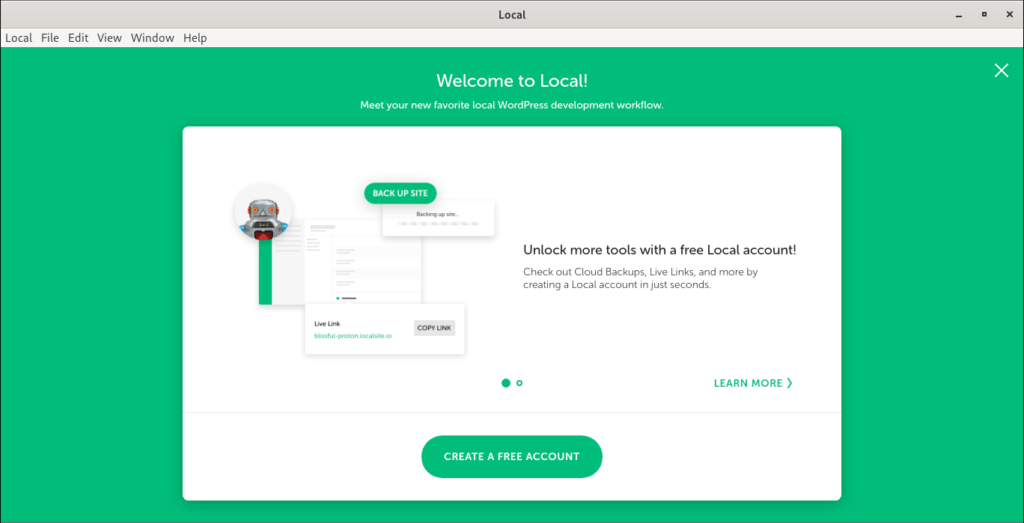Select the first carousel dot

click(x=505, y=383)
